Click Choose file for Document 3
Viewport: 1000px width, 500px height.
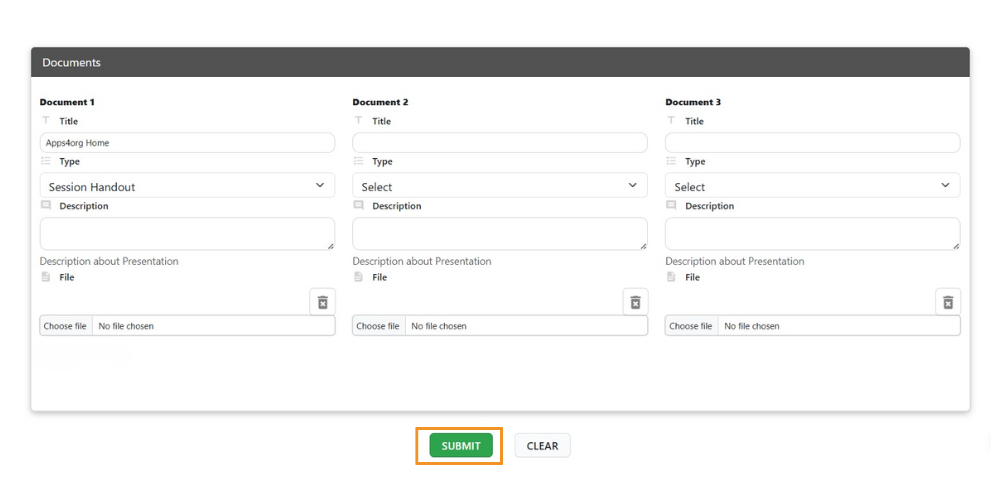tap(691, 326)
